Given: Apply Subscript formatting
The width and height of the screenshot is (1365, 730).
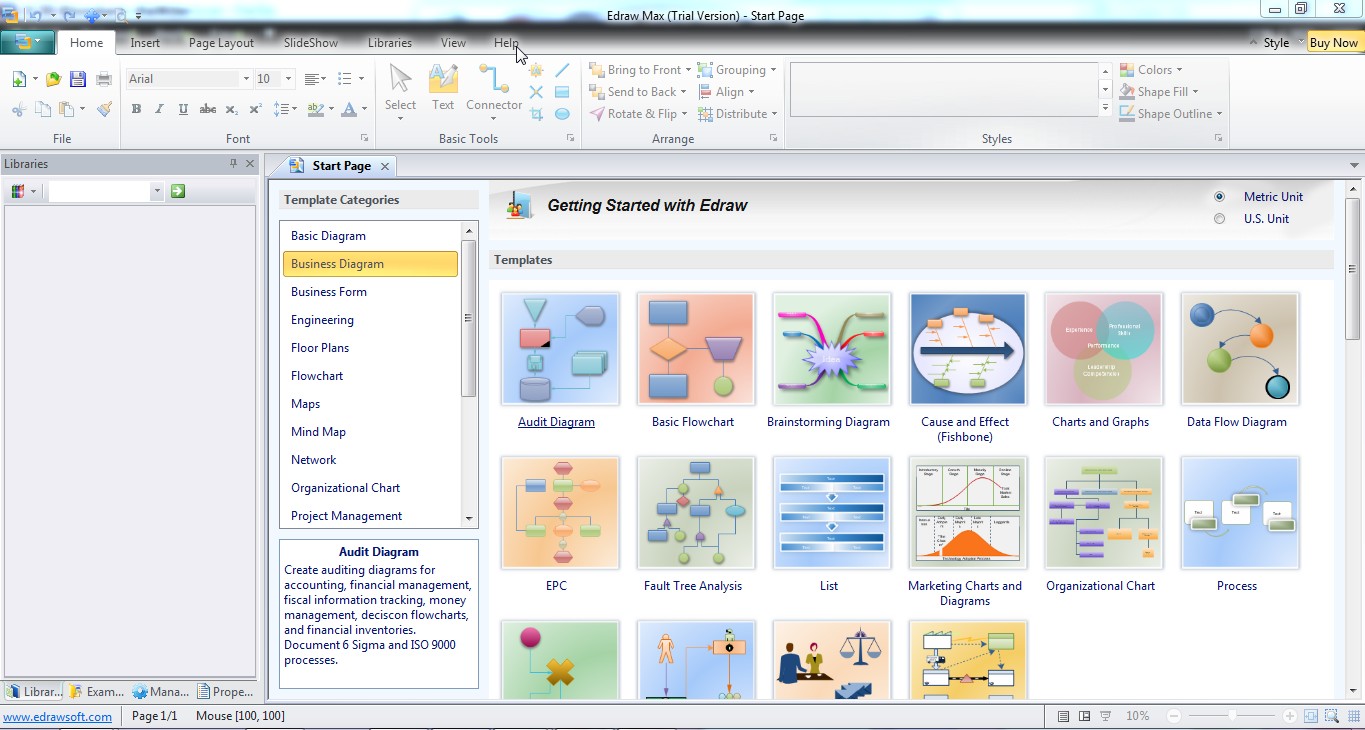Looking at the screenshot, I should pos(232,109).
